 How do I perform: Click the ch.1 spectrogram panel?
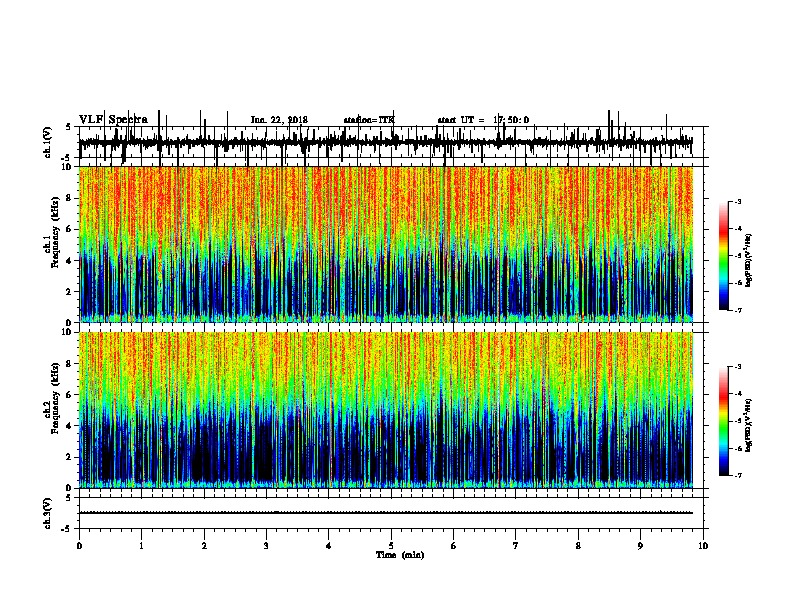coord(386,244)
